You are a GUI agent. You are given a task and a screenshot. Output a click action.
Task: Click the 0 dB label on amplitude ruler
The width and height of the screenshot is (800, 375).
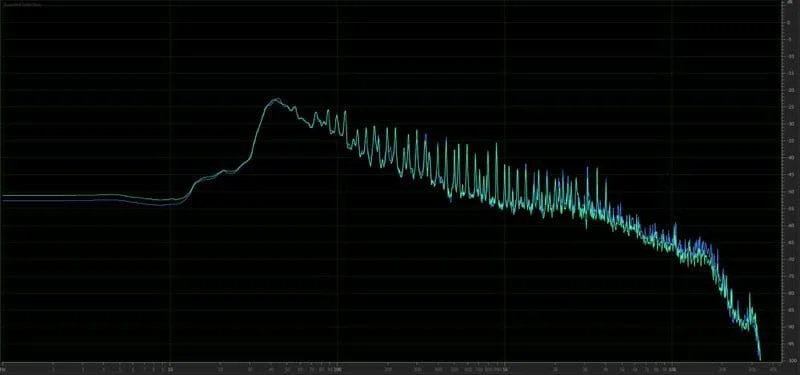point(789,23)
